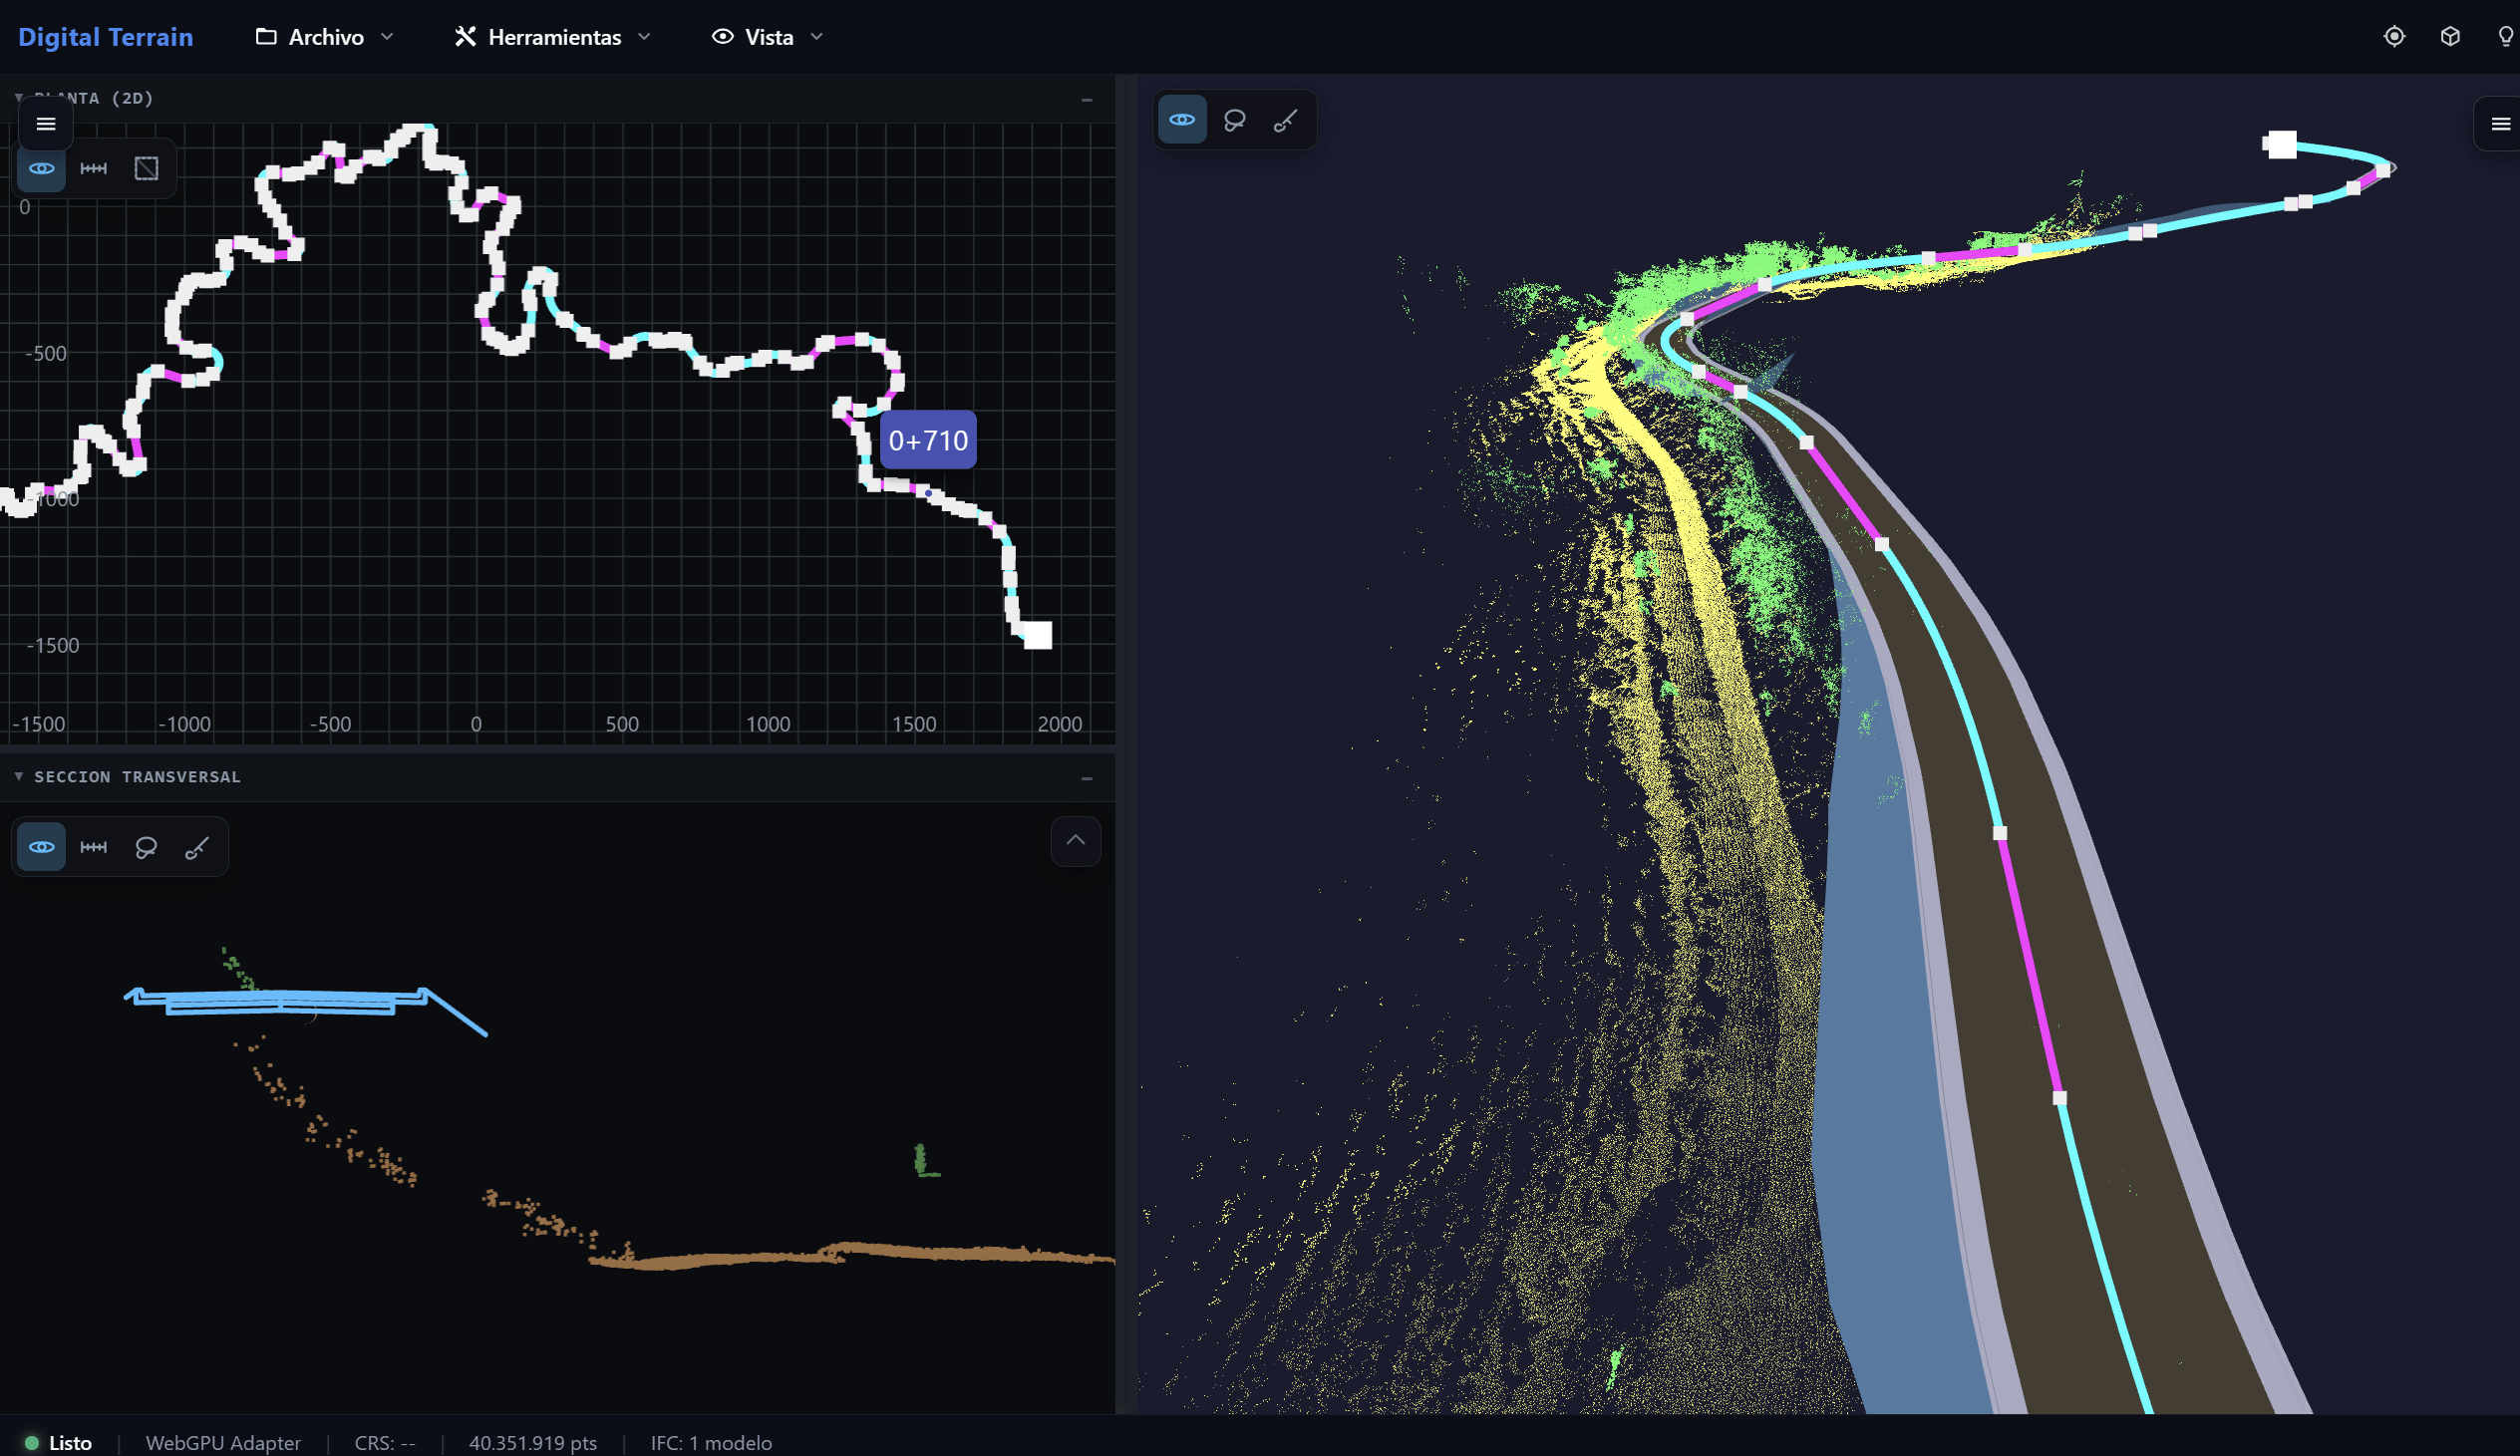Select the dashed box selection tool in PLANTA

tap(146, 168)
